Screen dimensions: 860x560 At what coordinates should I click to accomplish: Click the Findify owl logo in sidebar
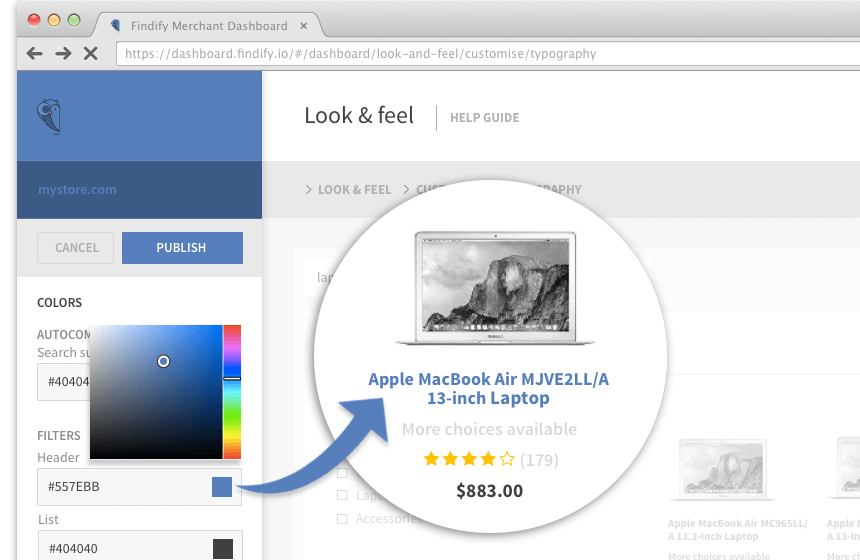click(x=49, y=116)
